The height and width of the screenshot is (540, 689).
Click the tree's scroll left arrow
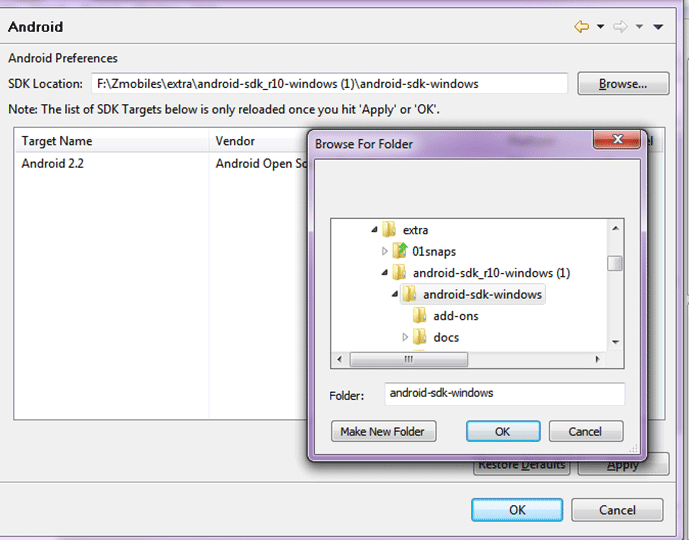pyautogui.click(x=339, y=359)
